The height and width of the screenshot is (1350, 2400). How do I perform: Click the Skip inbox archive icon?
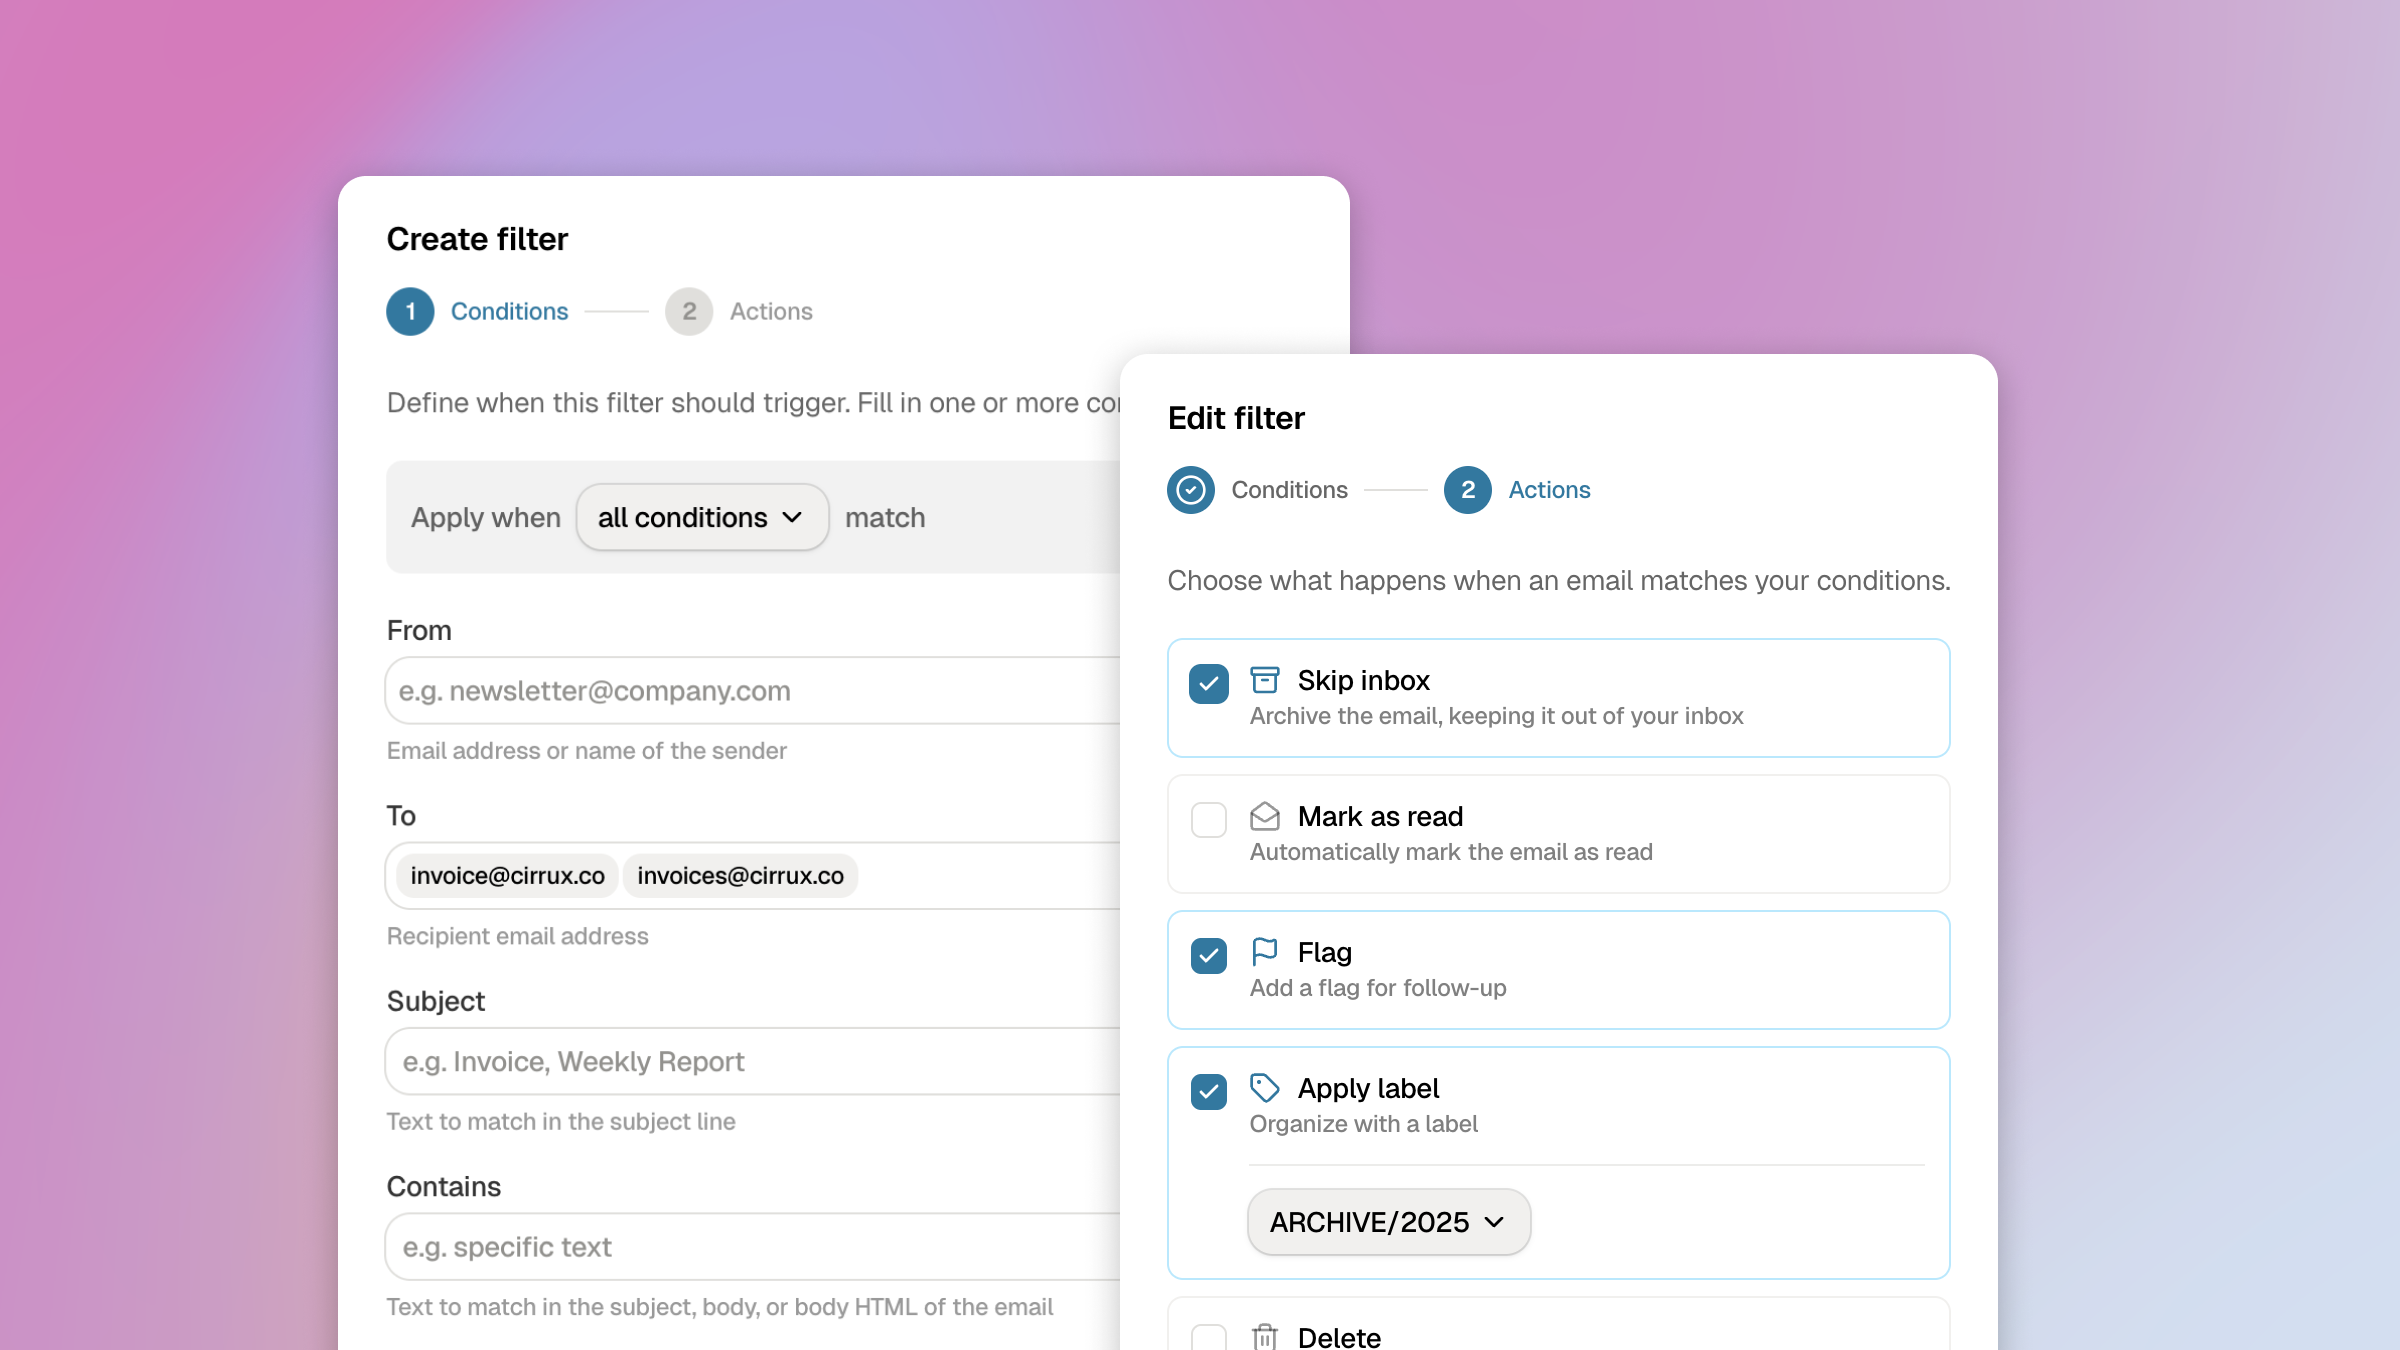pos(1265,680)
